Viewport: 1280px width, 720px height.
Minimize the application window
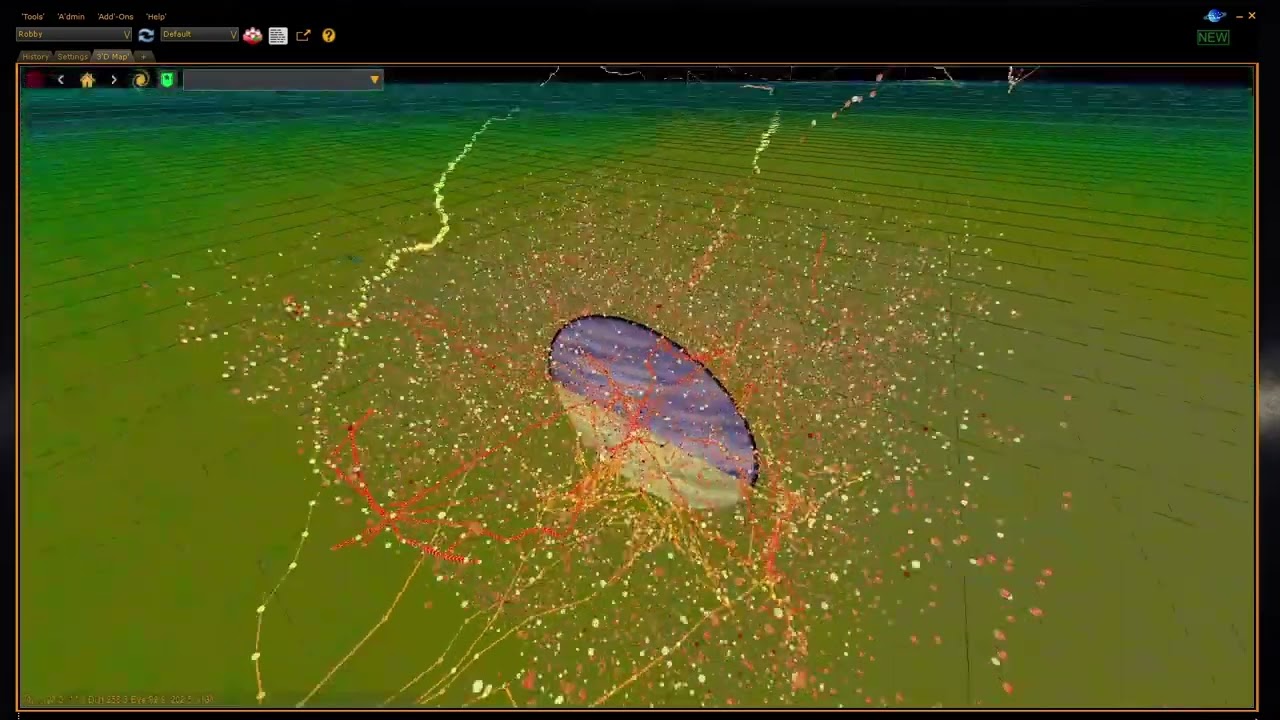[1239, 16]
